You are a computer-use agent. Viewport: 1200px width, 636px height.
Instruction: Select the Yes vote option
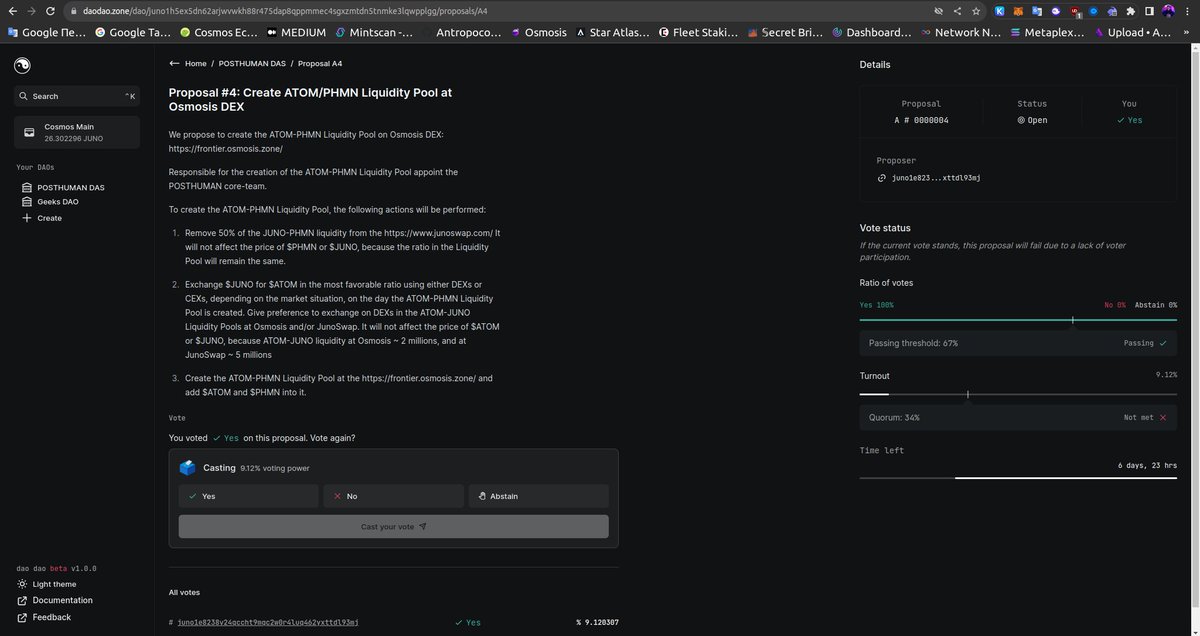pyautogui.click(x=249, y=496)
